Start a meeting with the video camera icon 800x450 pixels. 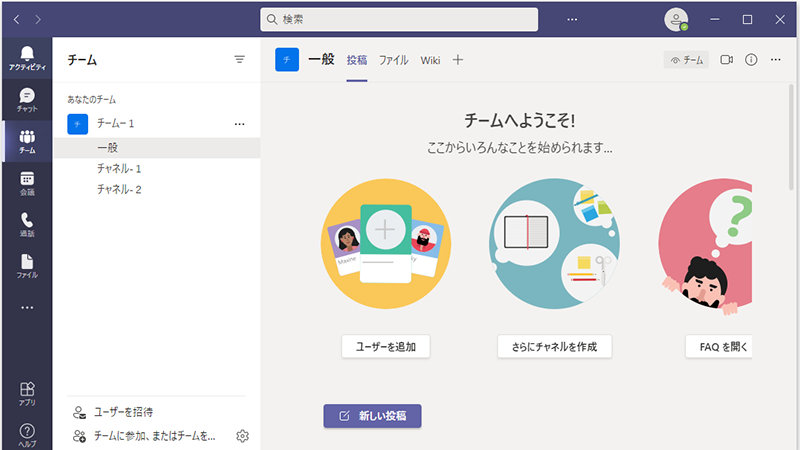pos(726,60)
